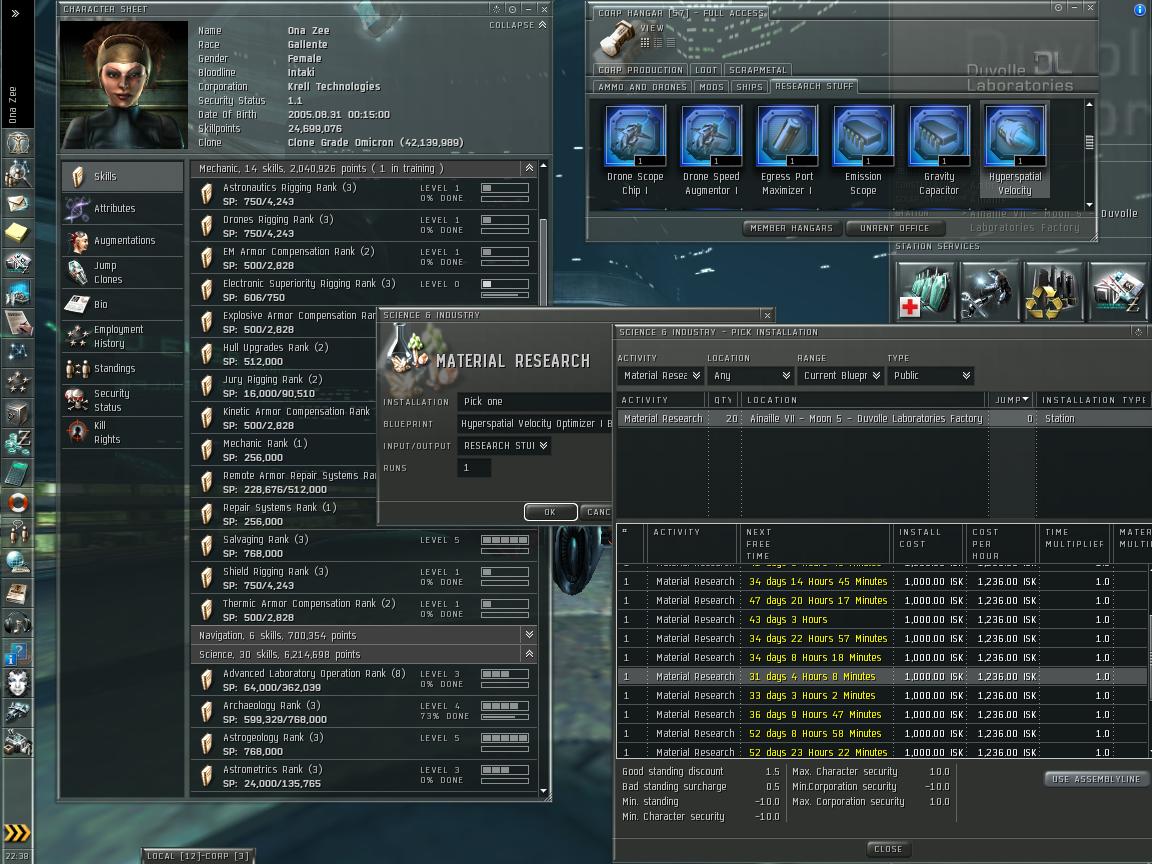Image resolution: width=1152 pixels, height=864 pixels.
Task: Open the Type filter dropdown
Action: tap(930, 375)
